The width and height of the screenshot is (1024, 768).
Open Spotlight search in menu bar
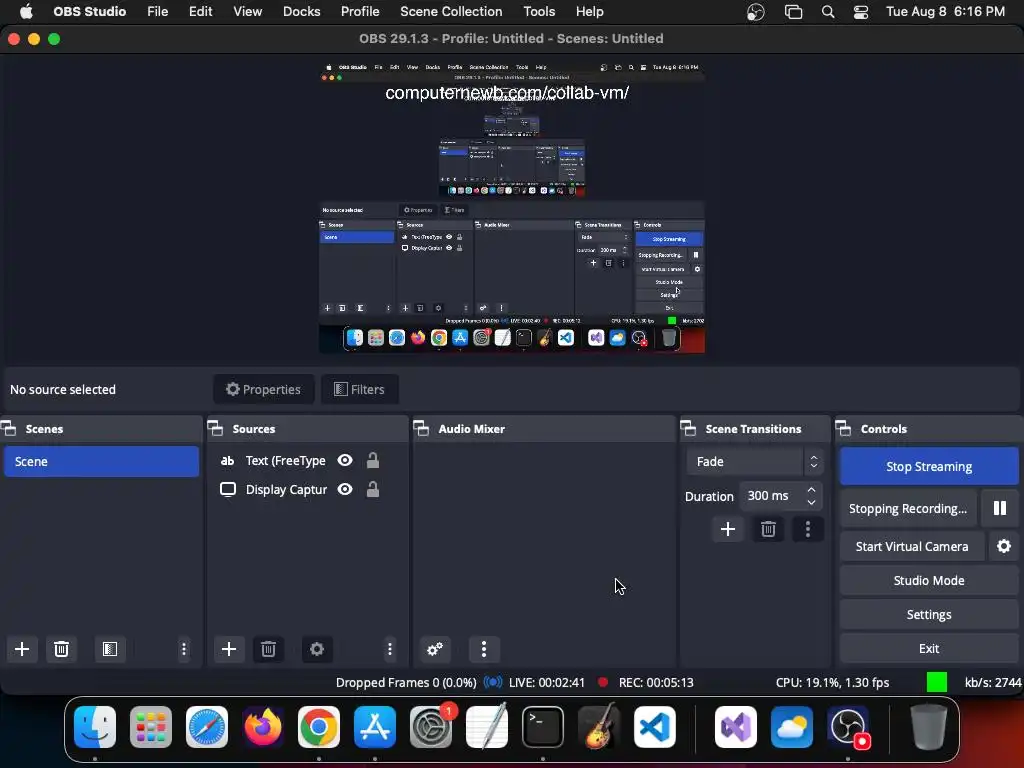click(828, 12)
